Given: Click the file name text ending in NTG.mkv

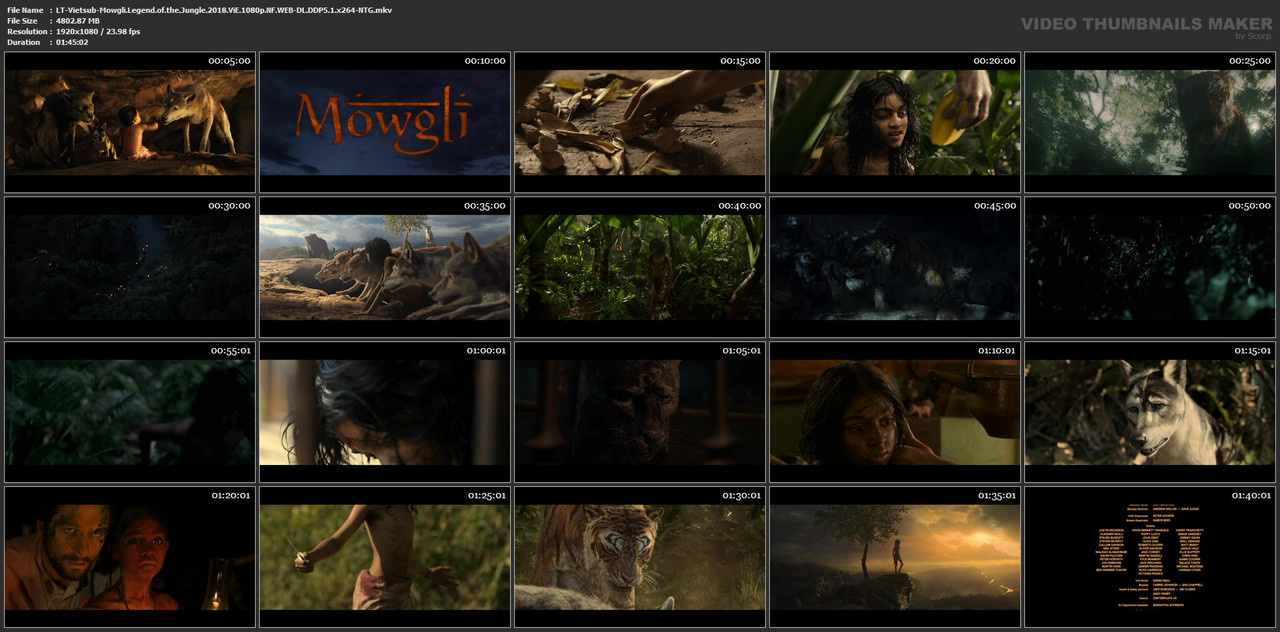Looking at the screenshot, I should 224,10.
